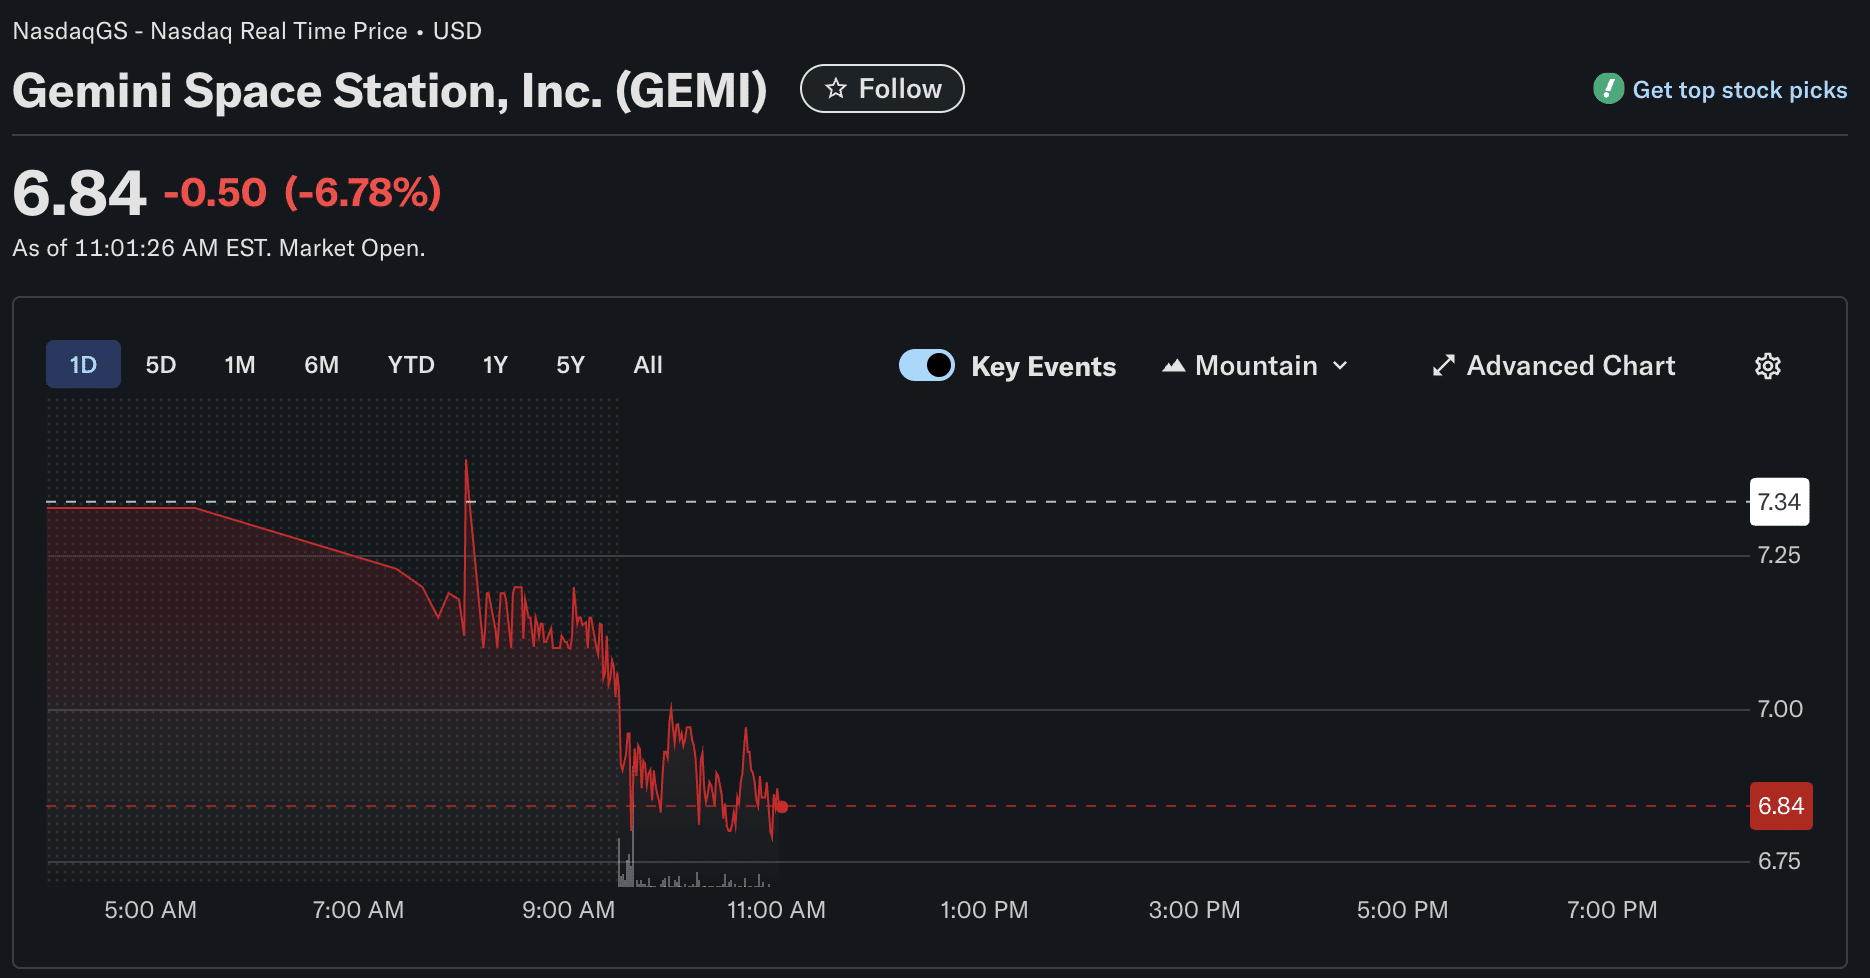Click the Advanced Chart text link
The height and width of the screenshot is (978, 1870).
[x=1570, y=366]
